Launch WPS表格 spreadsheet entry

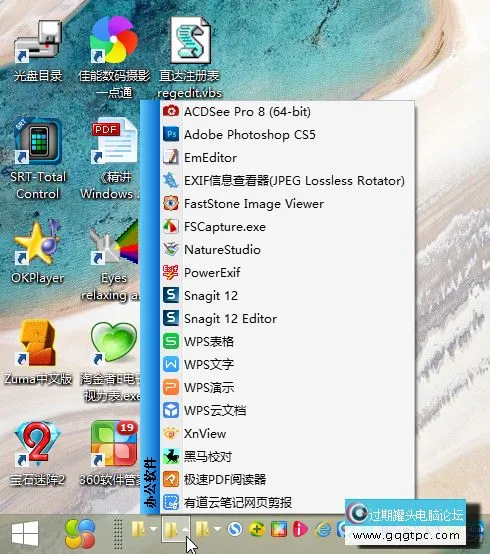(287, 342)
